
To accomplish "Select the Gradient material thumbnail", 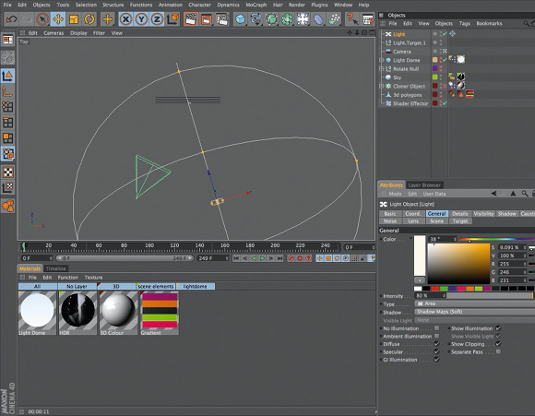I will (159, 313).
